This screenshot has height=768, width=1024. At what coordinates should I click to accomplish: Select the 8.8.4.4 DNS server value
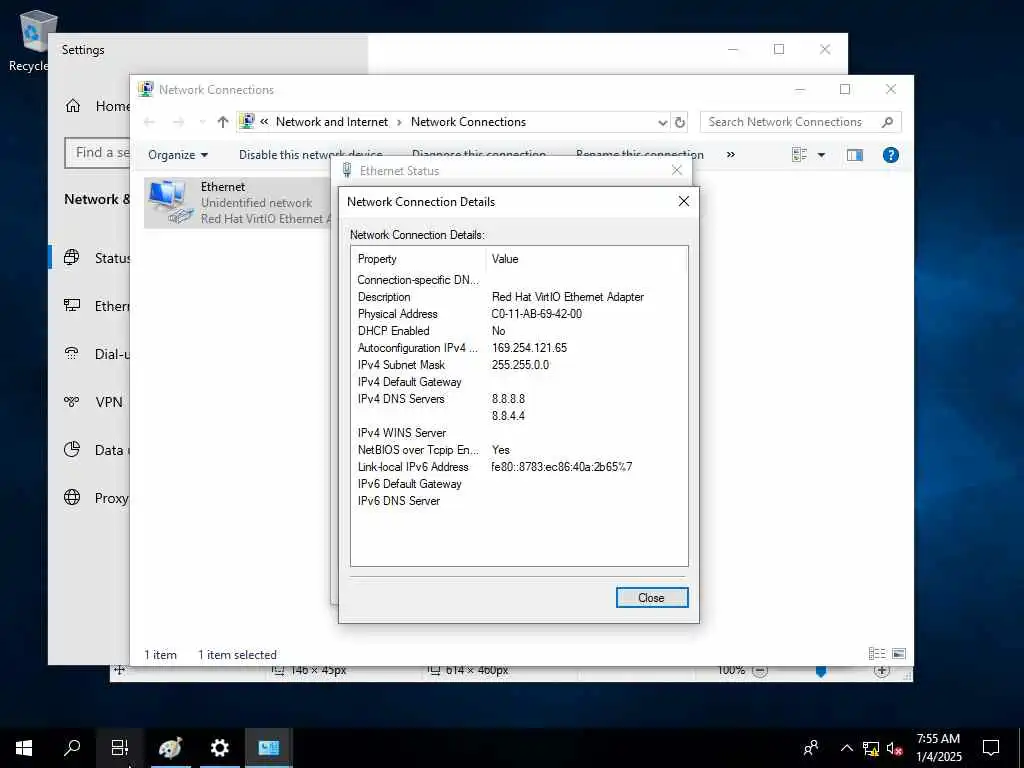coord(508,416)
